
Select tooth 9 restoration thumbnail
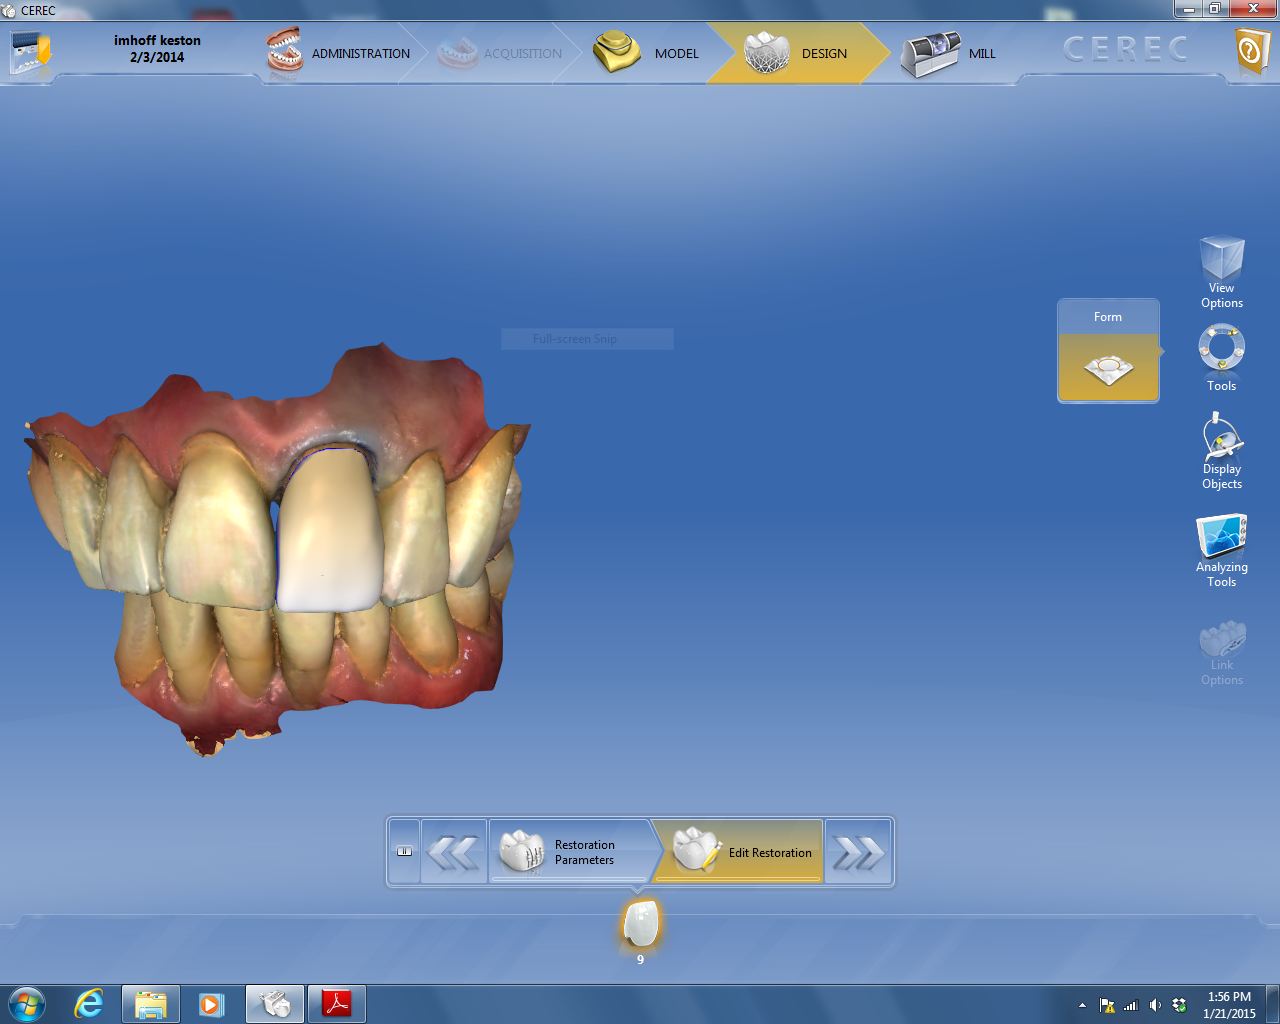[640, 924]
